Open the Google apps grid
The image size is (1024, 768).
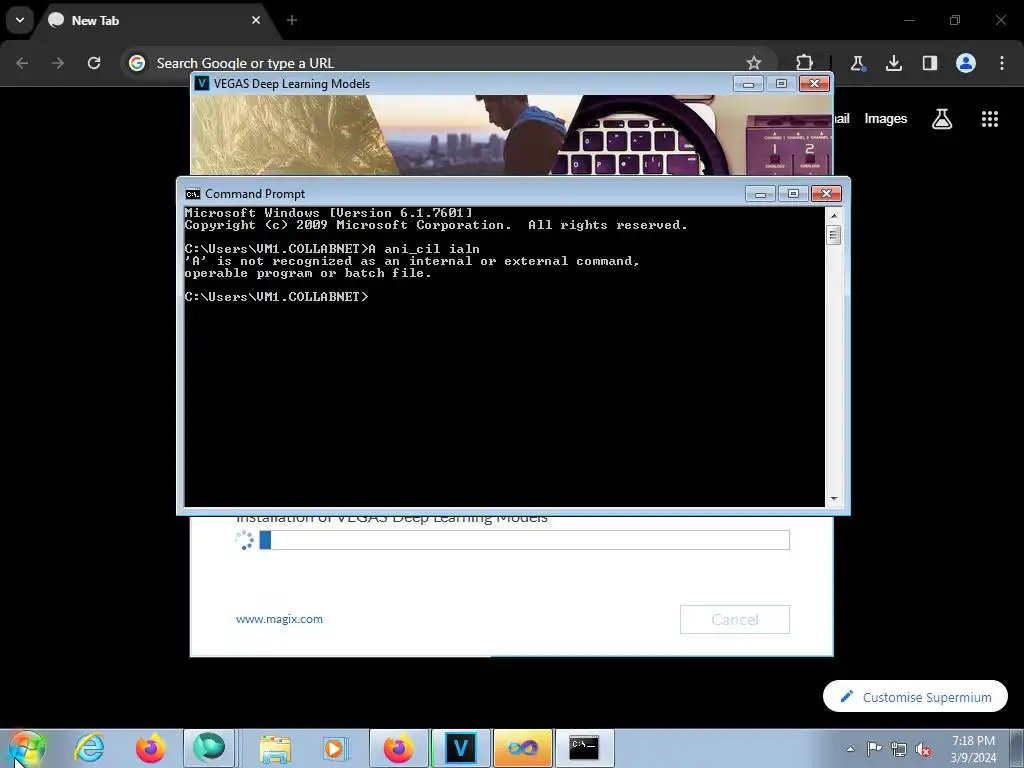point(989,118)
